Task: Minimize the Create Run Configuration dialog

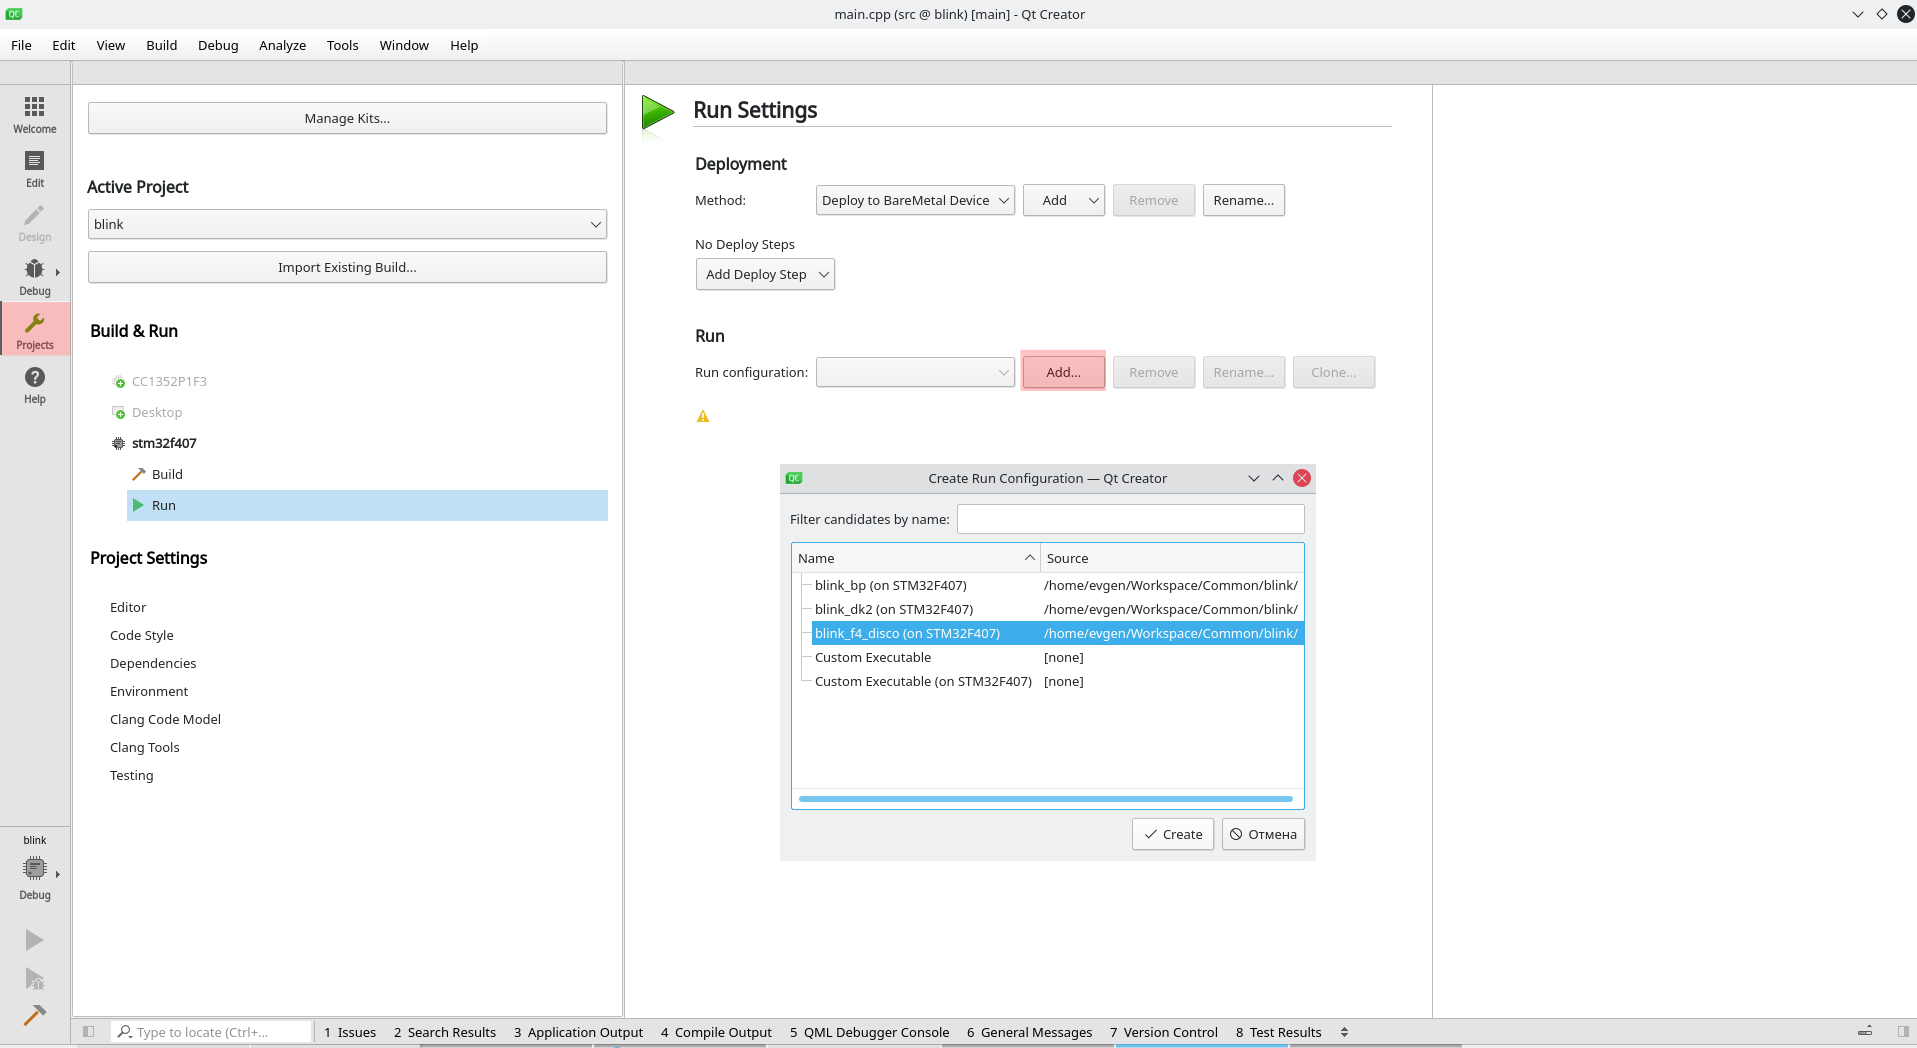Action: [x=1254, y=478]
